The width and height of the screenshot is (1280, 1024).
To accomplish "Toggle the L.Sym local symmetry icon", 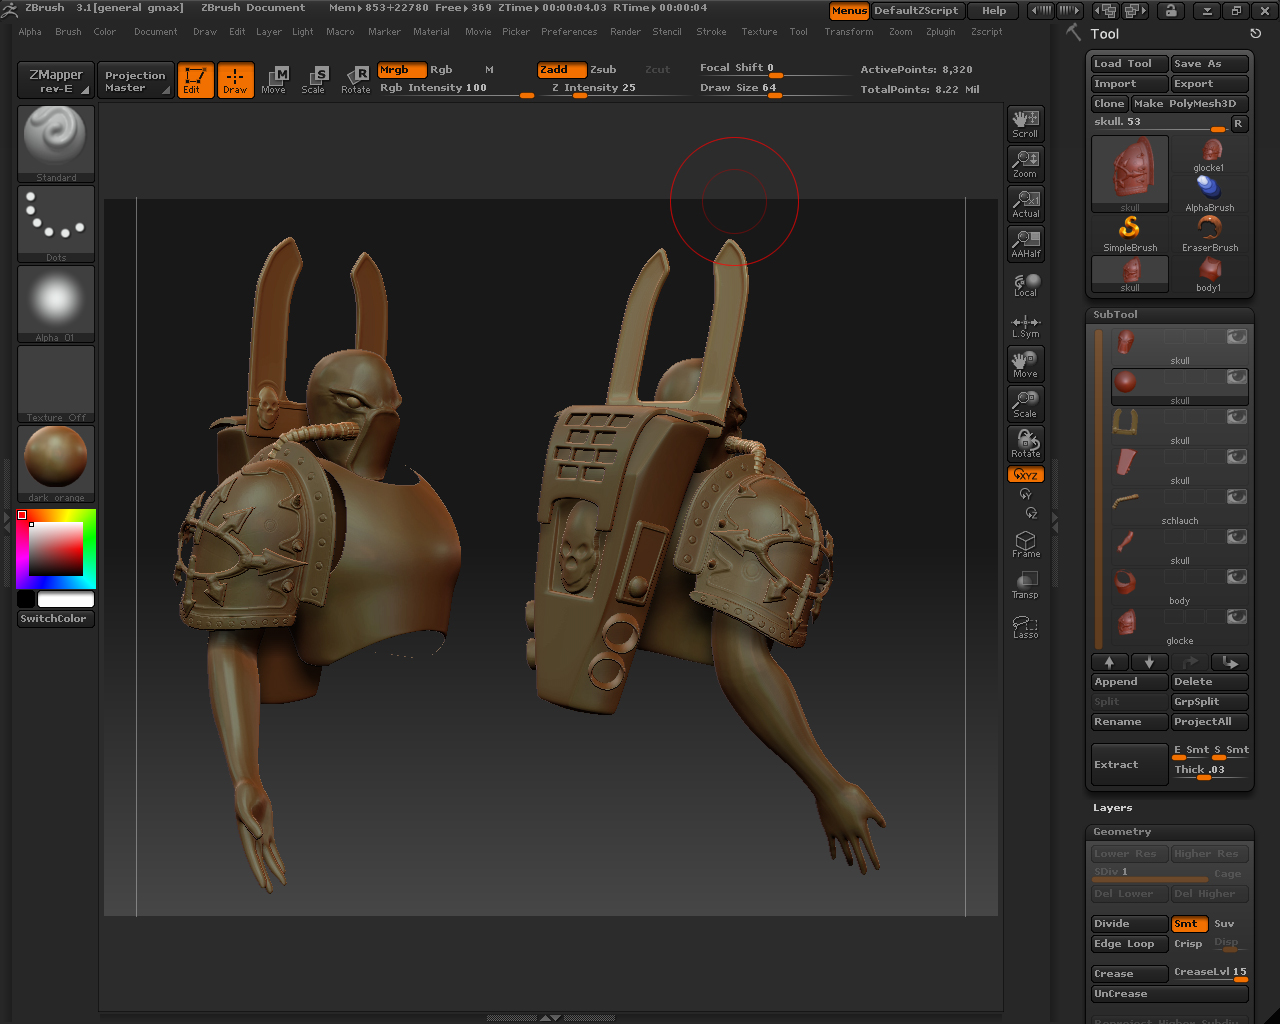I will pos(1025,326).
